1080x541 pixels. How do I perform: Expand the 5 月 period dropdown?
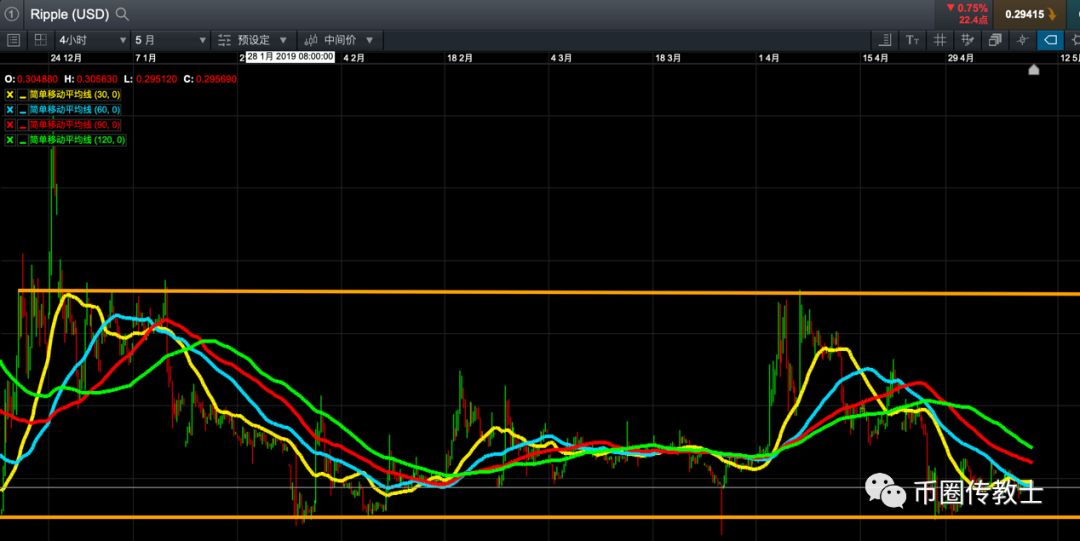point(170,40)
